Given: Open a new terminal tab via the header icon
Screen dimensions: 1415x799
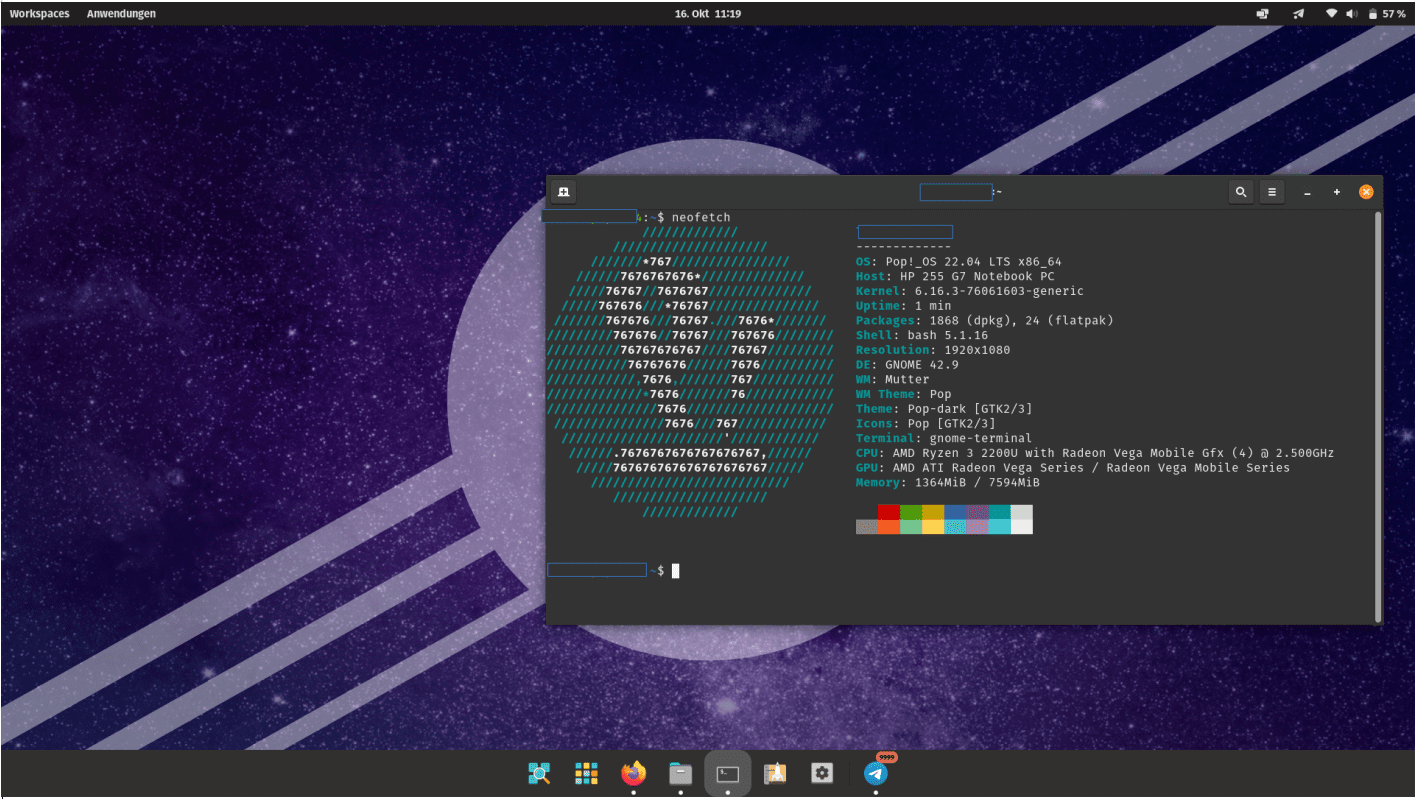Looking at the screenshot, I should click(x=564, y=192).
